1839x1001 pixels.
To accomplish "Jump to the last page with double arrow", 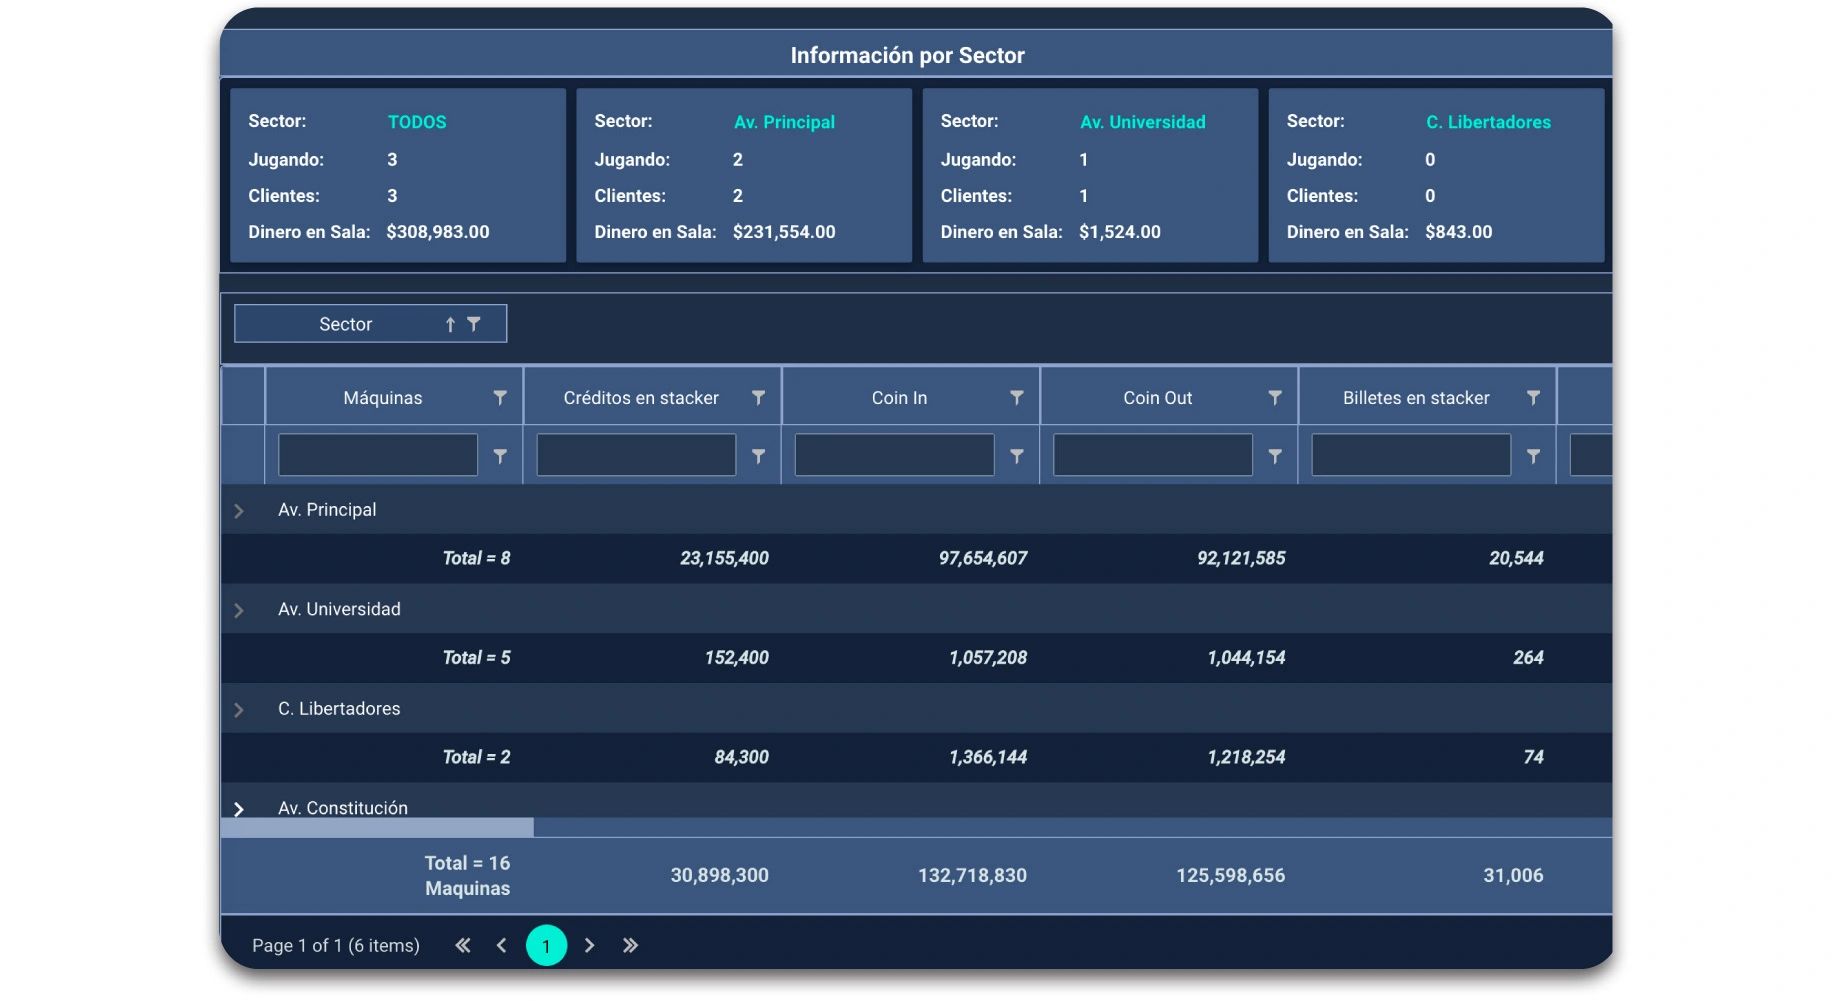I will pyautogui.click(x=630, y=946).
